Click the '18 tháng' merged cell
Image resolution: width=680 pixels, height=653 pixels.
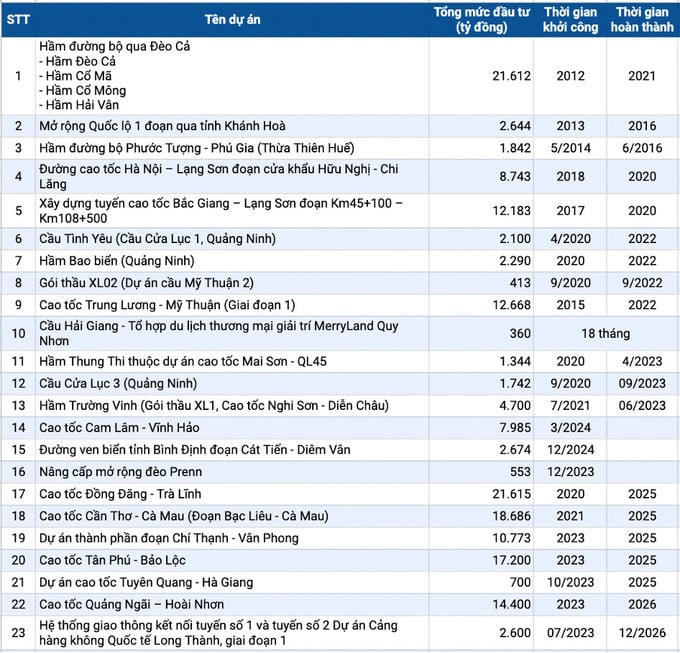(605, 333)
